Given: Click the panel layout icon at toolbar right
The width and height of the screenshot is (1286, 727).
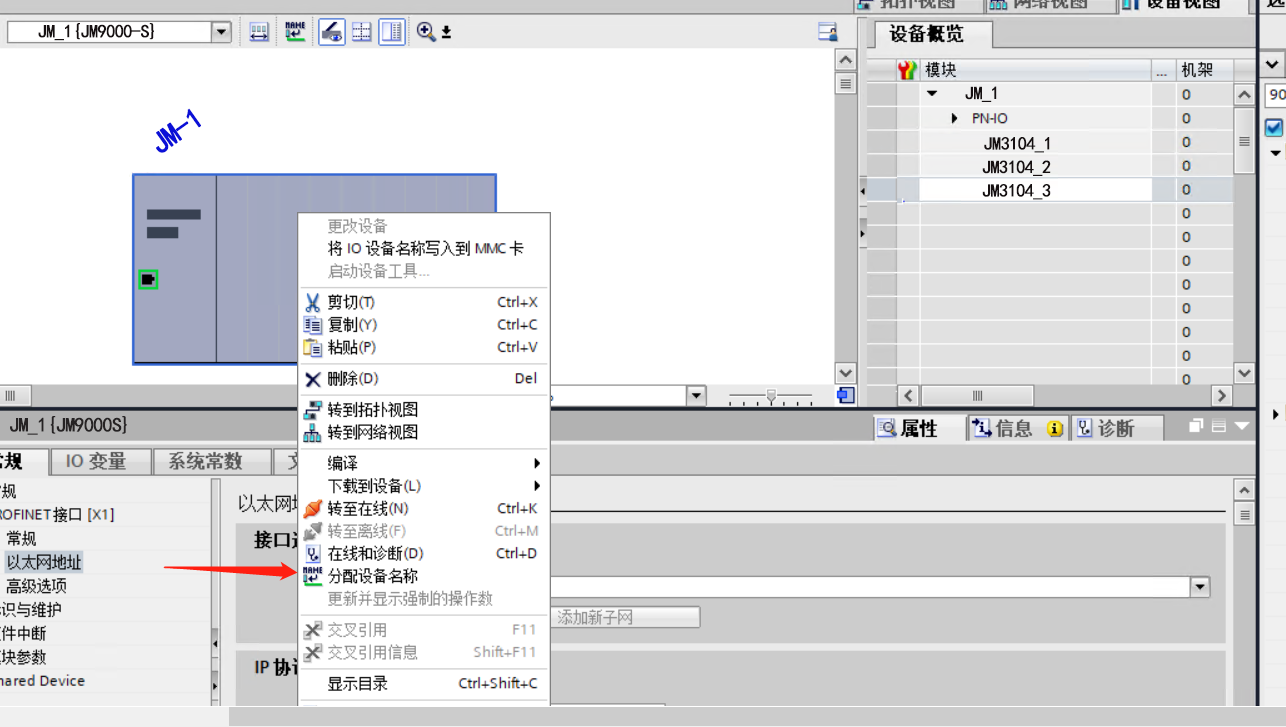Looking at the screenshot, I should 827,32.
